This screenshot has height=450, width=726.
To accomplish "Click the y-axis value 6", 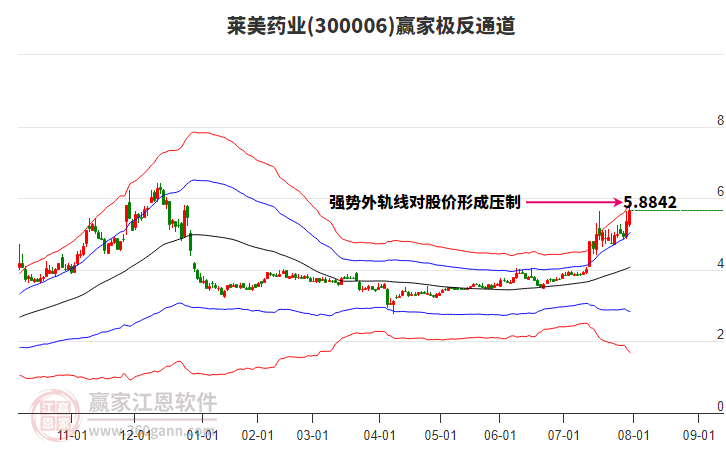I will click(x=720, y=191).
